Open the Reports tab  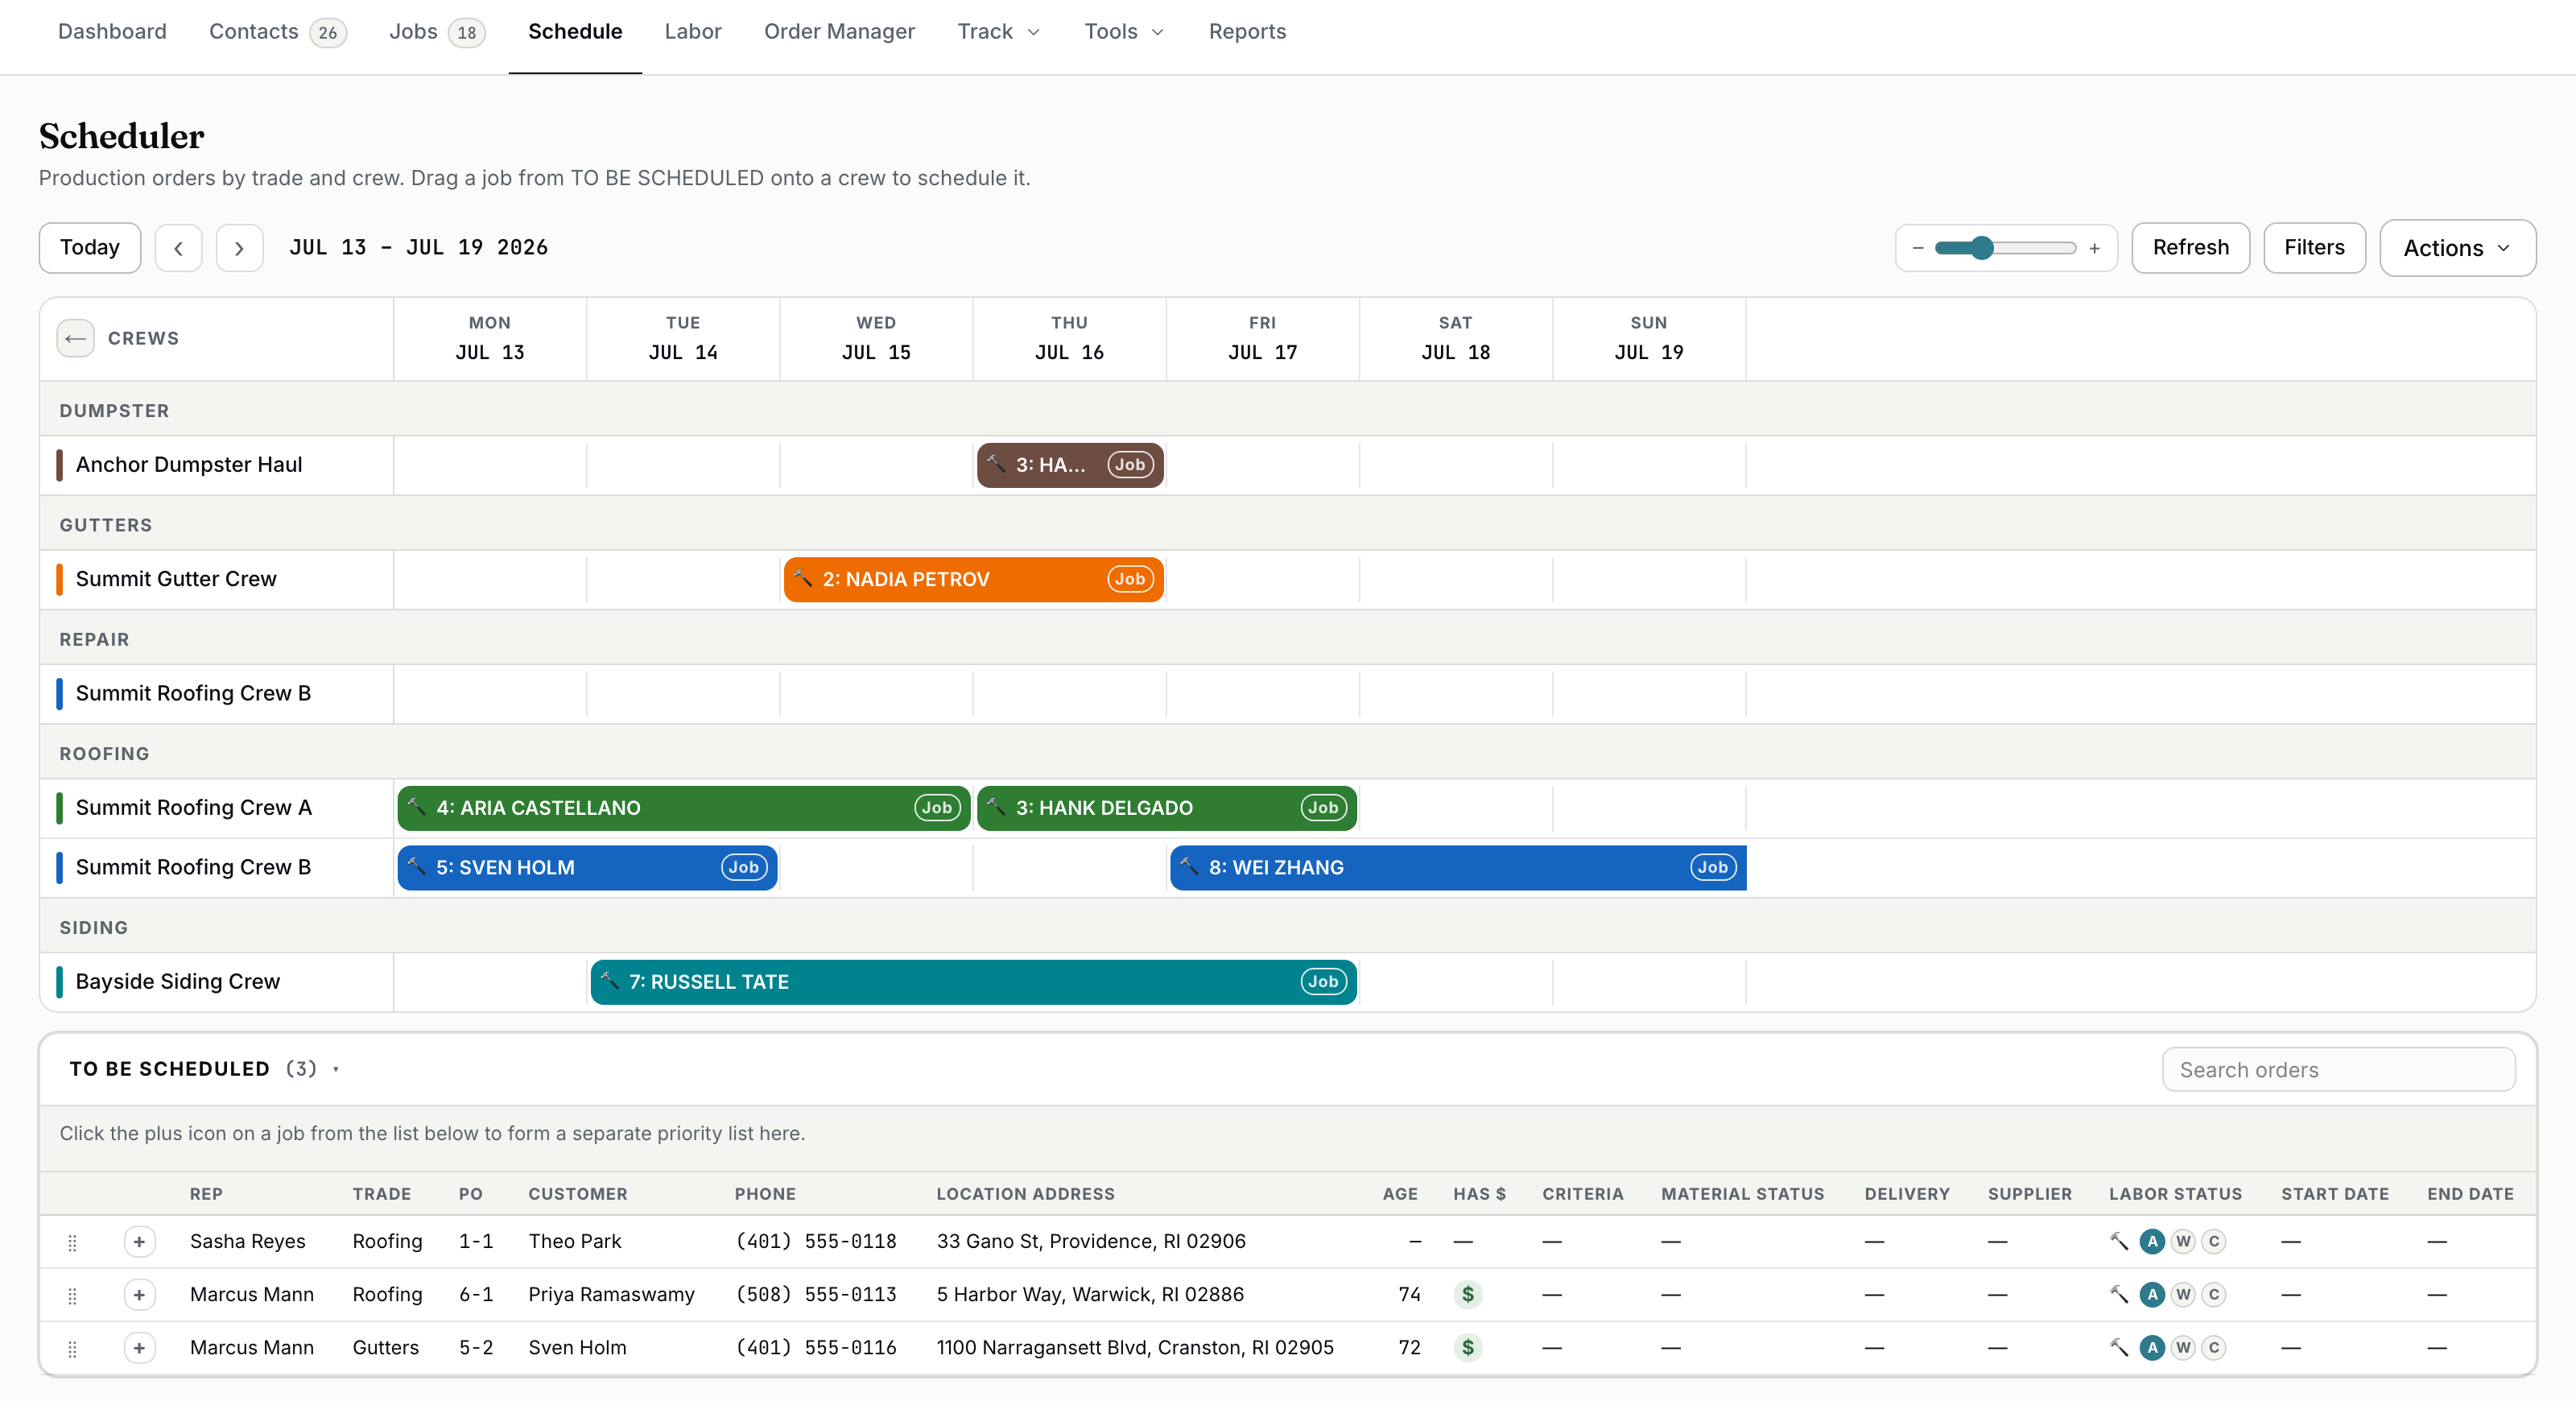1247,31
